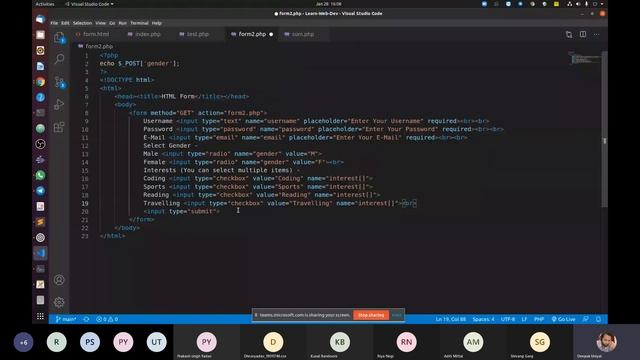Open LibreOffice Writer from the dock
This screenshot has width=640, height=360.
pos(40,66)
